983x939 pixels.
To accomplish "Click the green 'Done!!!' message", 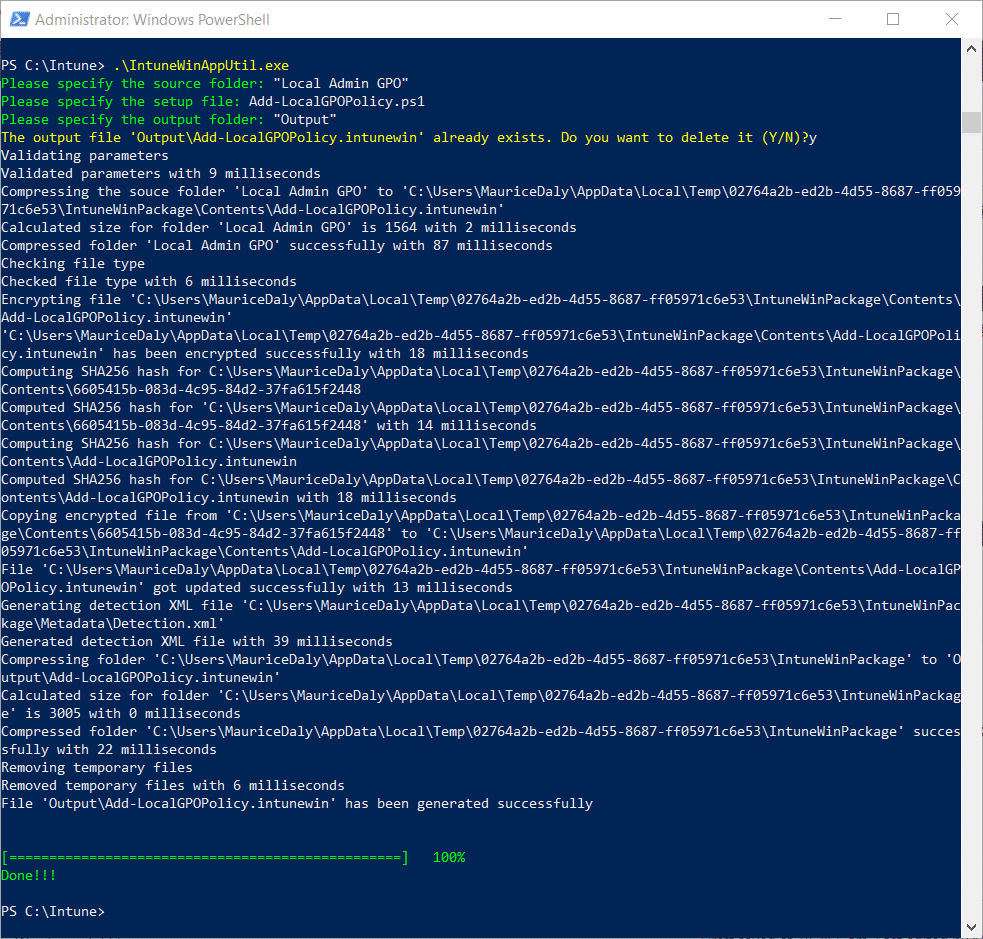I will click(28, 876).
